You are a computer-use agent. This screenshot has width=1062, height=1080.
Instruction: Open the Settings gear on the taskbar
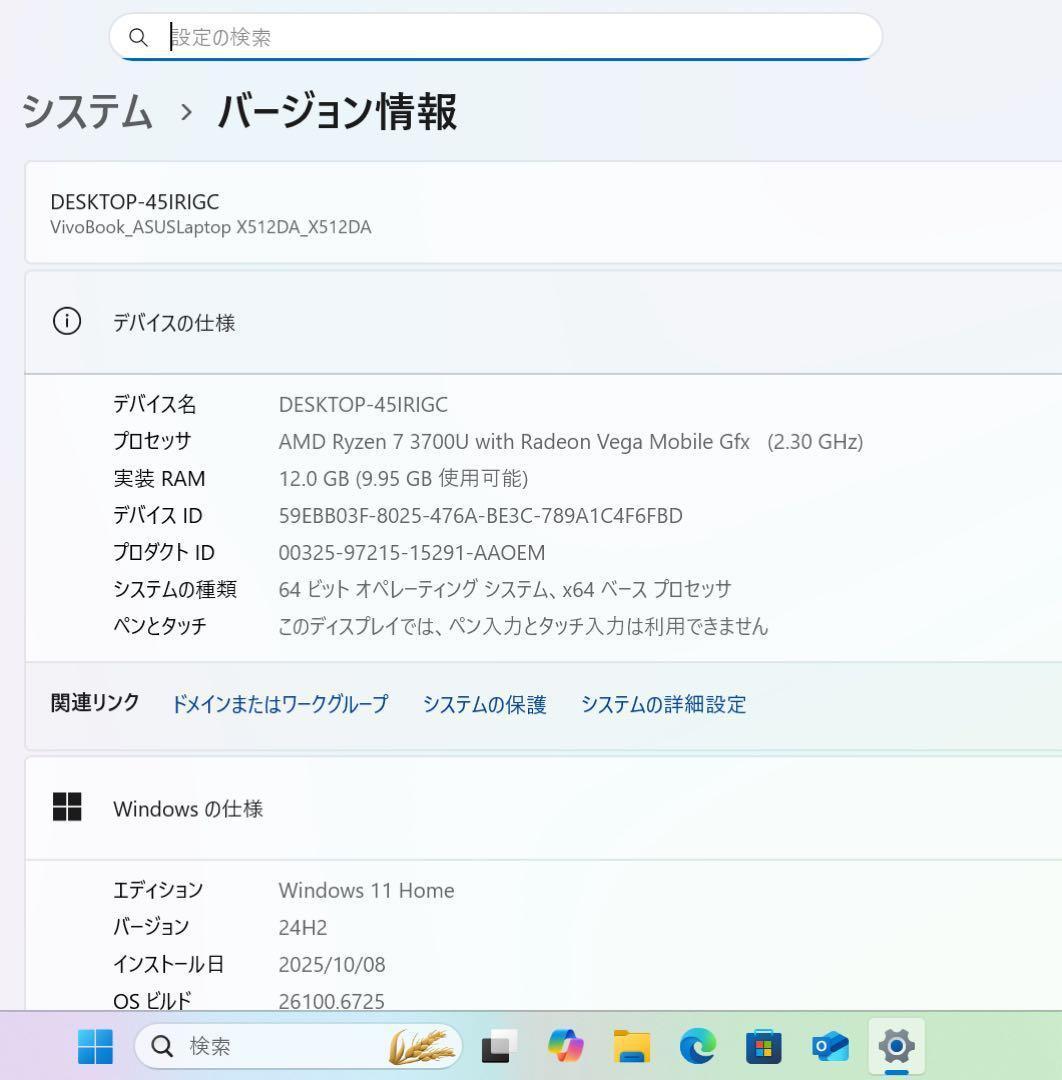[x=895, y=1047]
